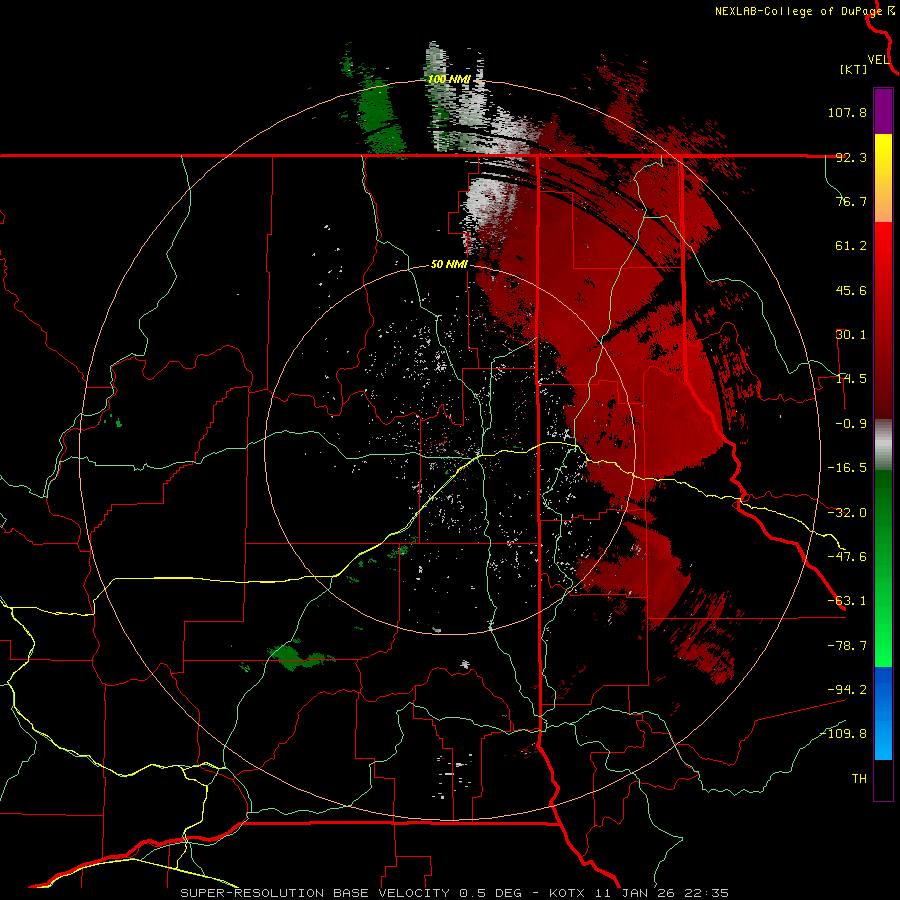The width and height of the screenshot is (900, 900).
Task: Click the 14.5 velocity scale value
Action: pyautogui.click(x=851, y=379)
